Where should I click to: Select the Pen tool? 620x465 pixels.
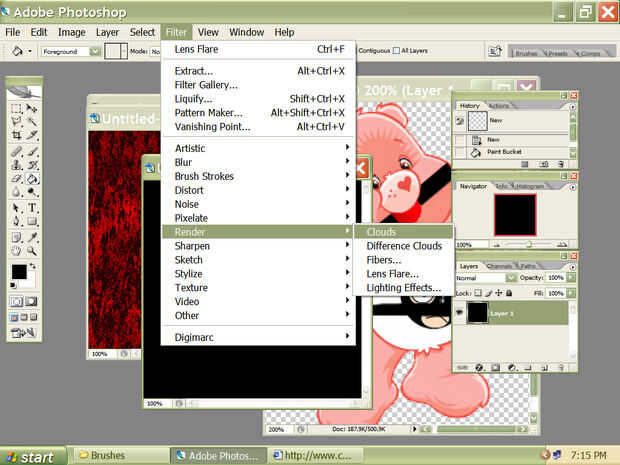[x=16, y=221]
